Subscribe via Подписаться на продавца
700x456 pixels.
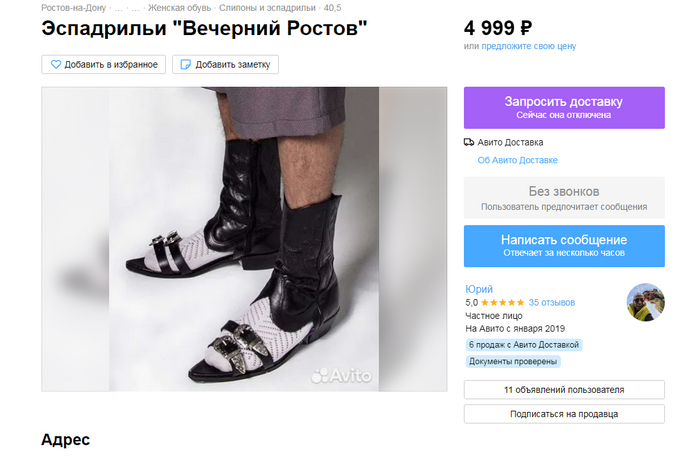[x=564, y=414]
